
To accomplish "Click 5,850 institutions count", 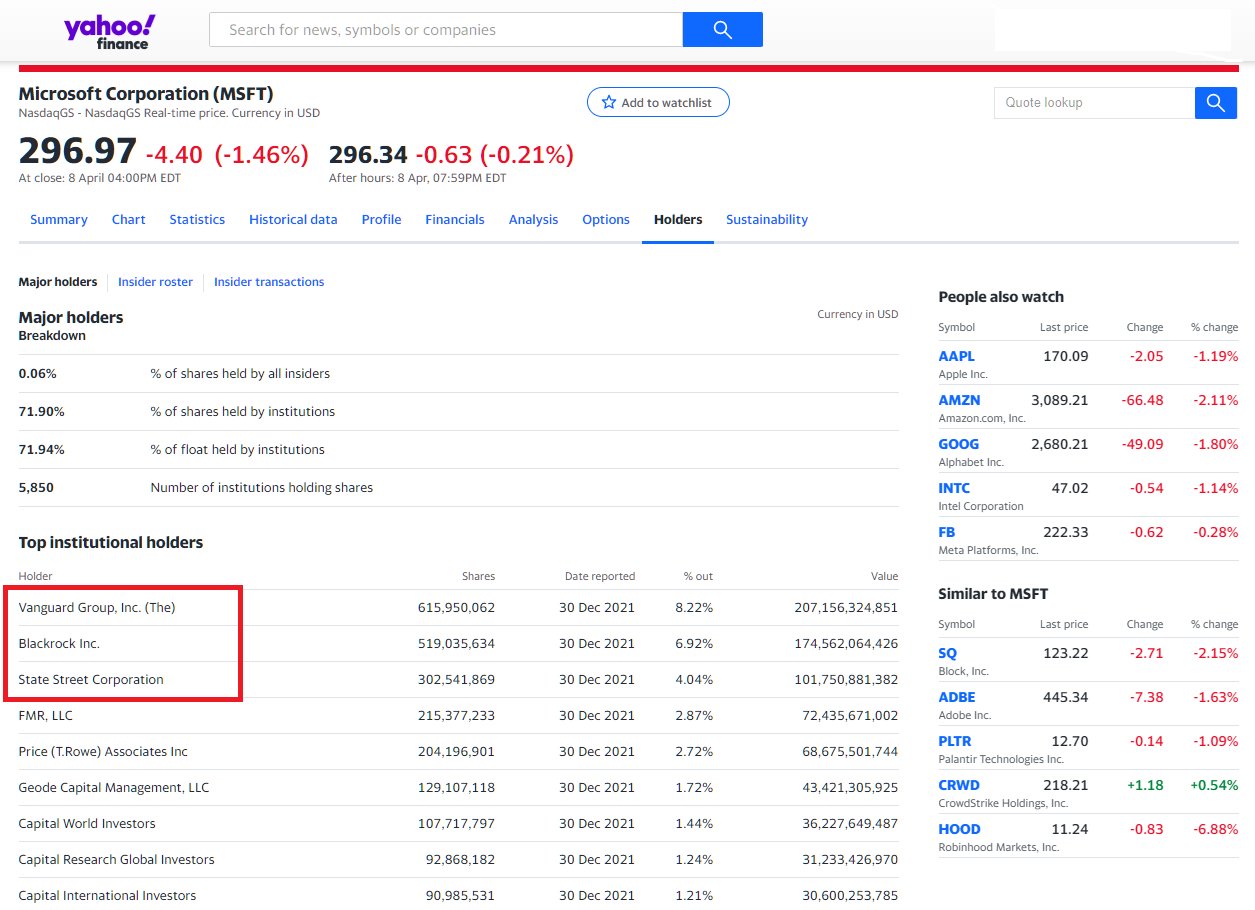I will point(36,488).
